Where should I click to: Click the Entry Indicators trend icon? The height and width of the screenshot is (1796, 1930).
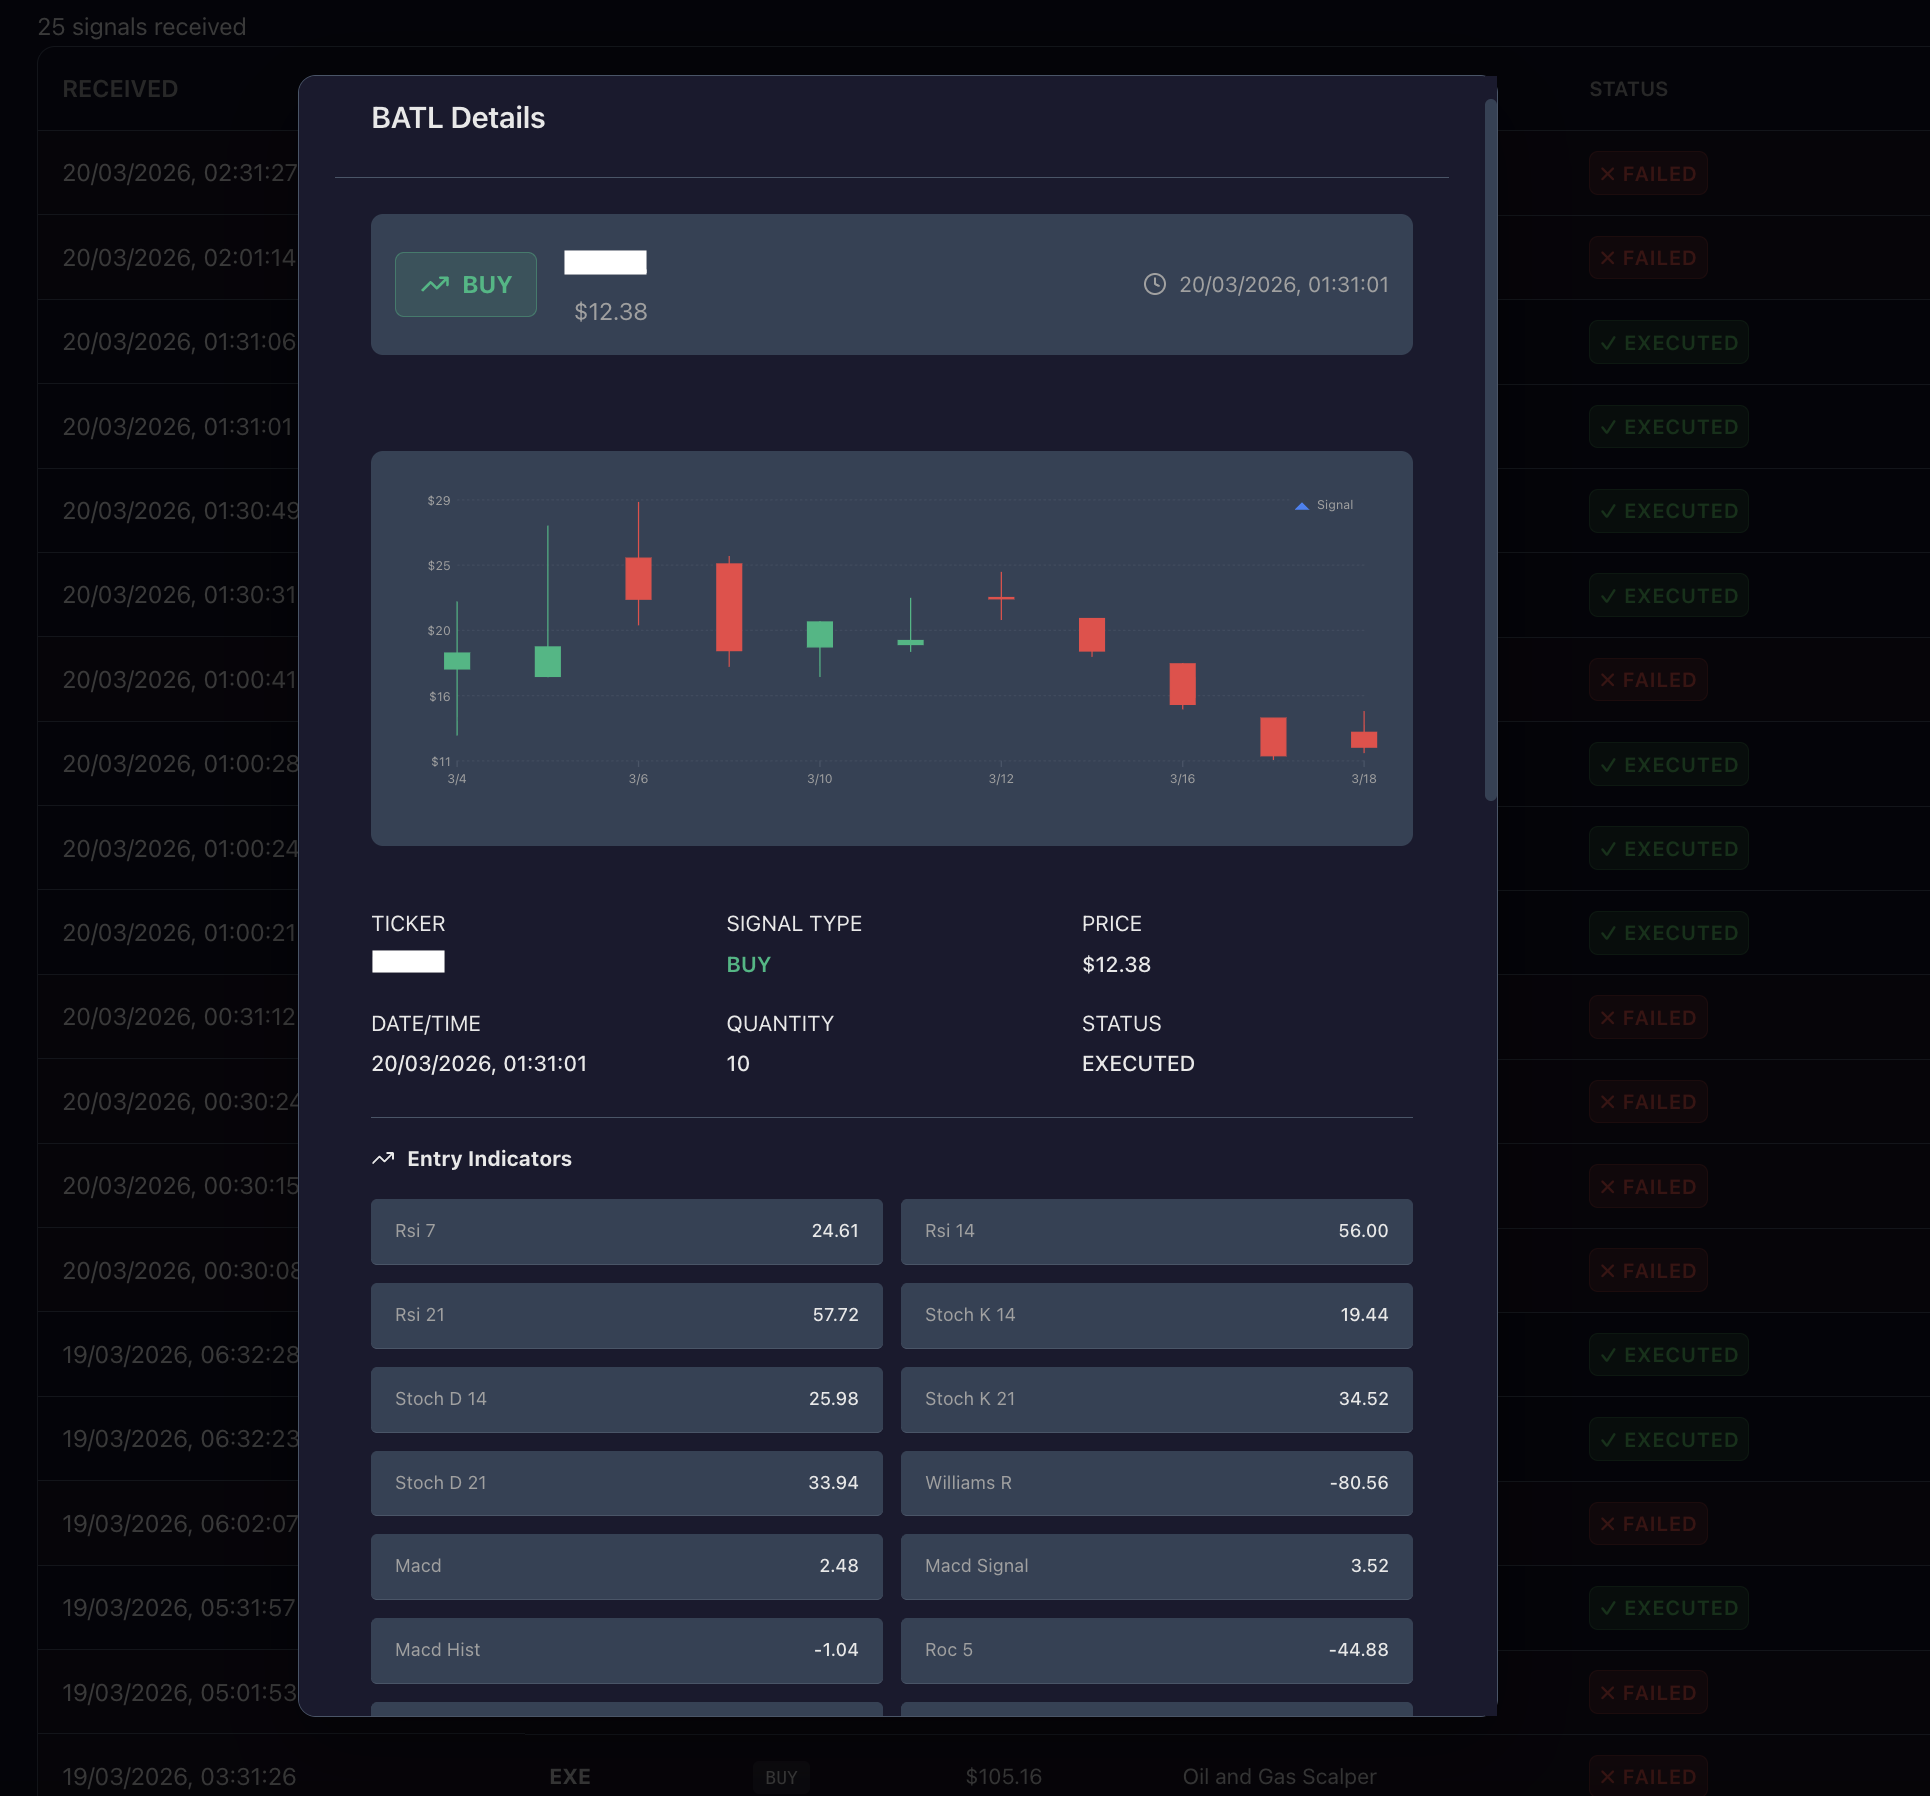[383, 1158]
